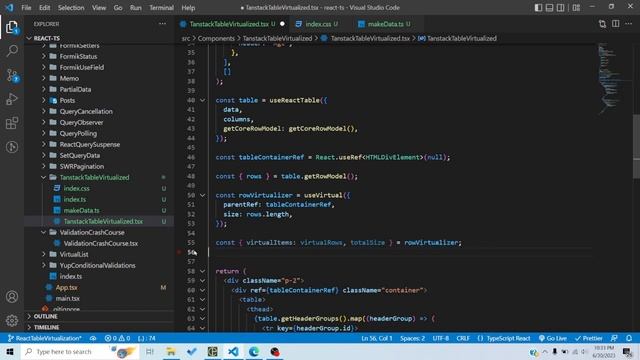Image resolution: width=640 pixels, height=360 pixels.
Task: Click Go Live in status bar
Action: click(x=553, y=338)
